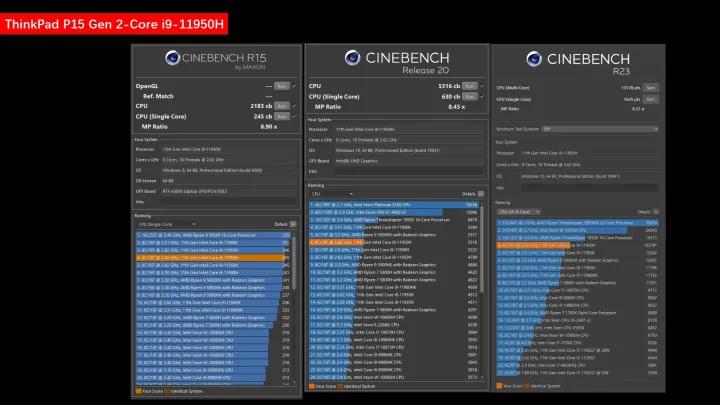Start CPU (Multi Core) test in Cinebench R23
This screenshot has width=720, height=405.
tap(651, 88)
